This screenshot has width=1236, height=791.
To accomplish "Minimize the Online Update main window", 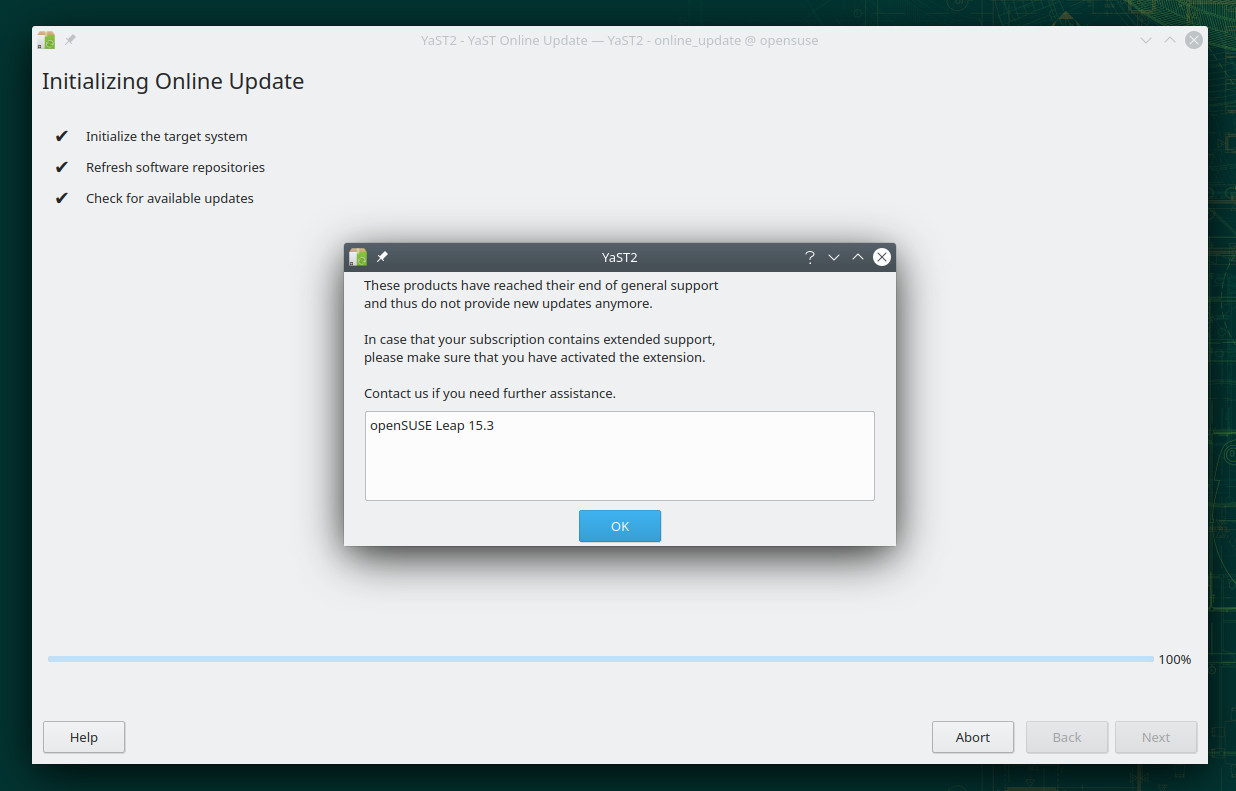I will 1146,40.
